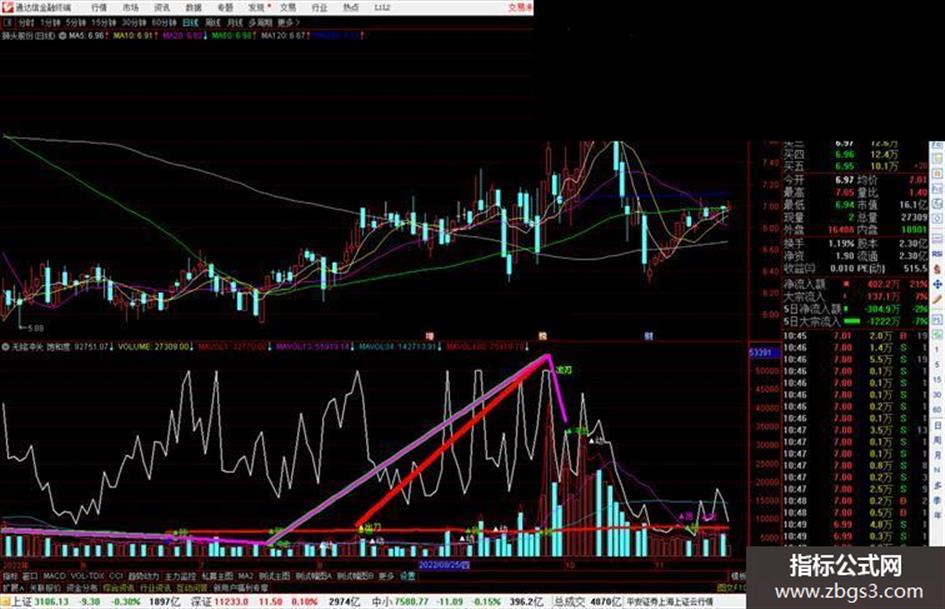Open the 行情 menu in the title bar
This screenshot has height=609, width=945.
click(x=99, y=7)
